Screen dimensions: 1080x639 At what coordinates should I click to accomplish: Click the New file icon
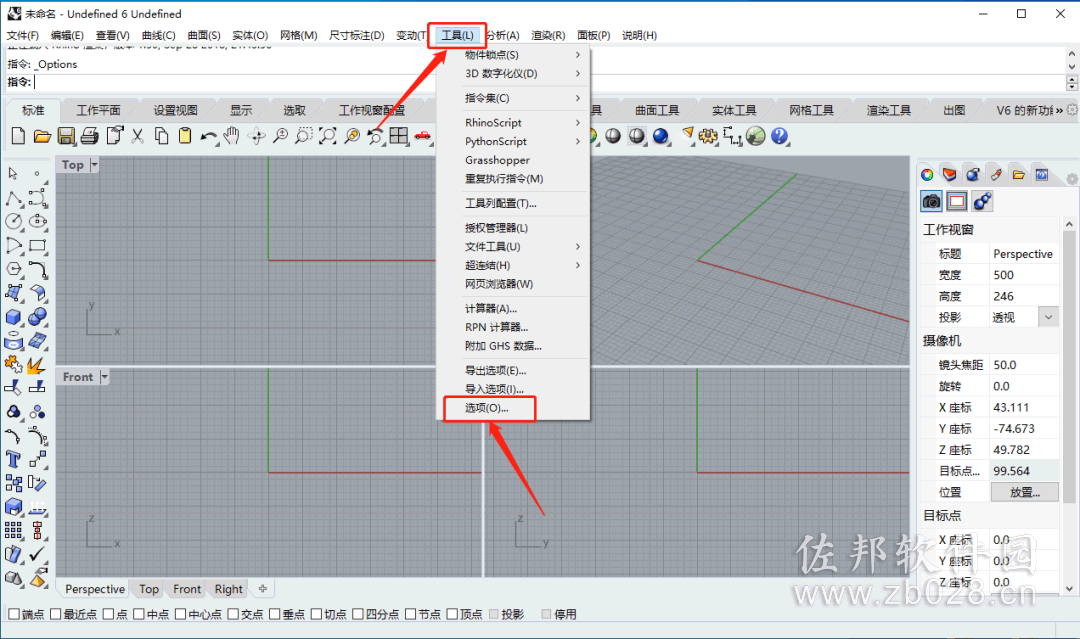[19, 136]
